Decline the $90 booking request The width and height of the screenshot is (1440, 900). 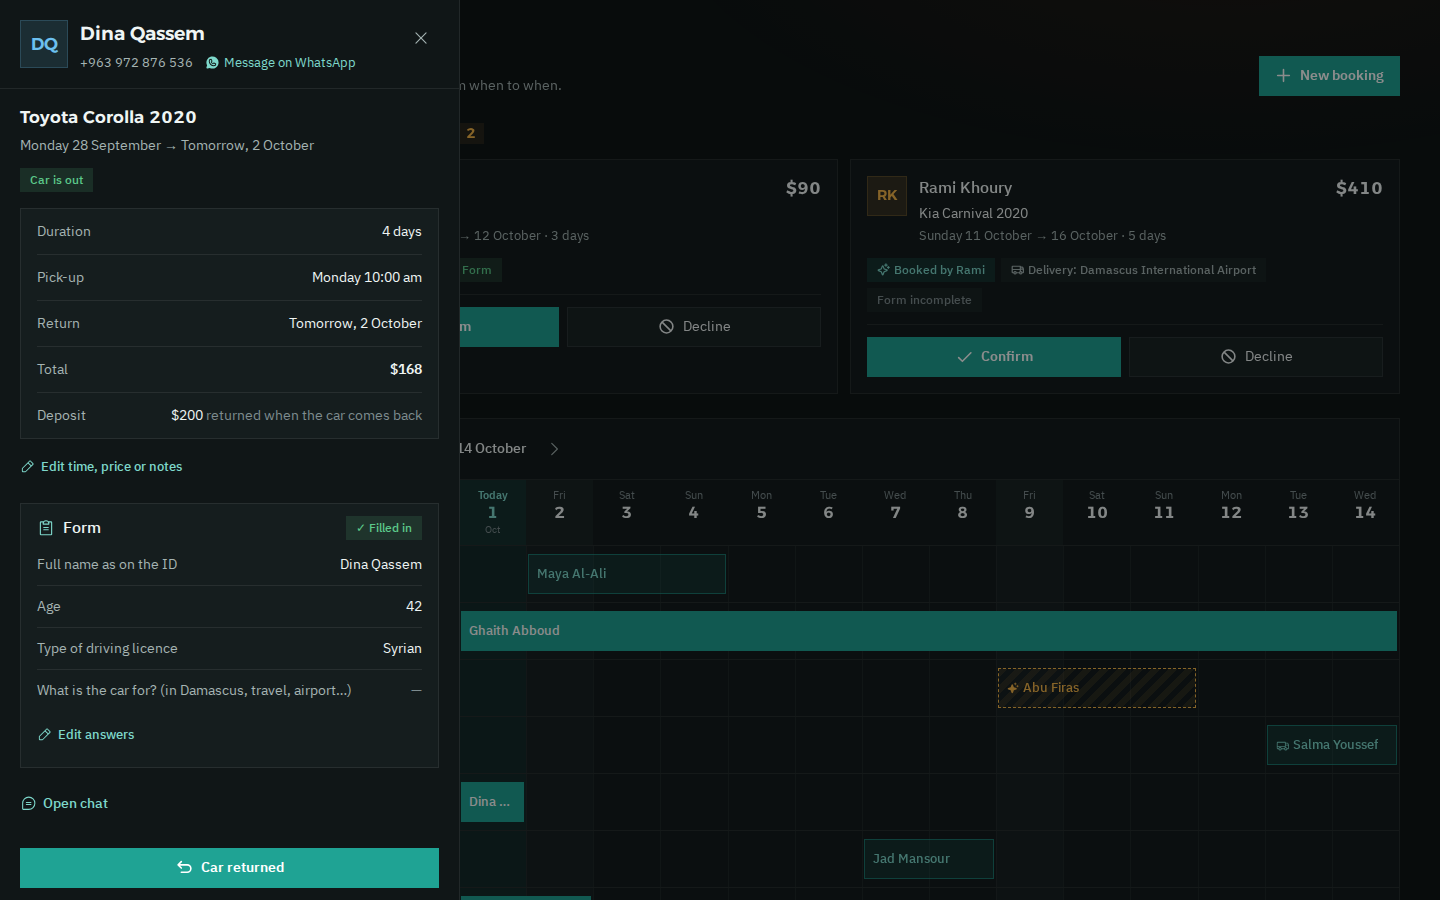point(694,327)
